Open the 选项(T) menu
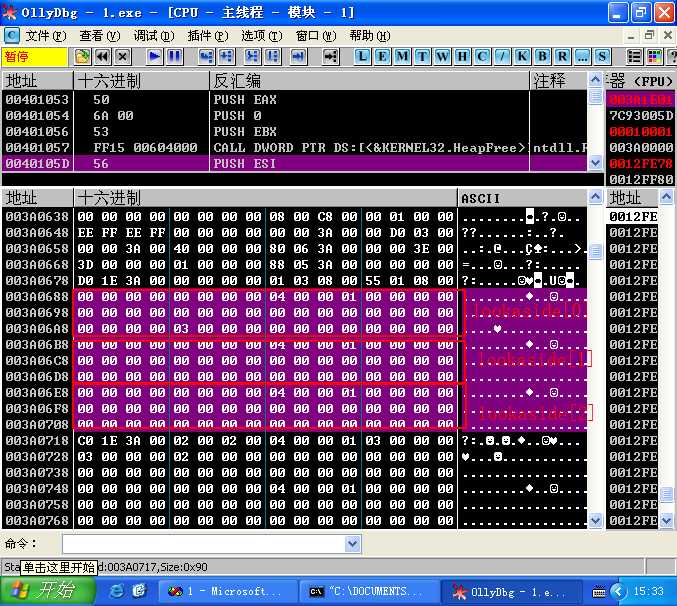Screen dimensions: 677x606 (262, 35)
